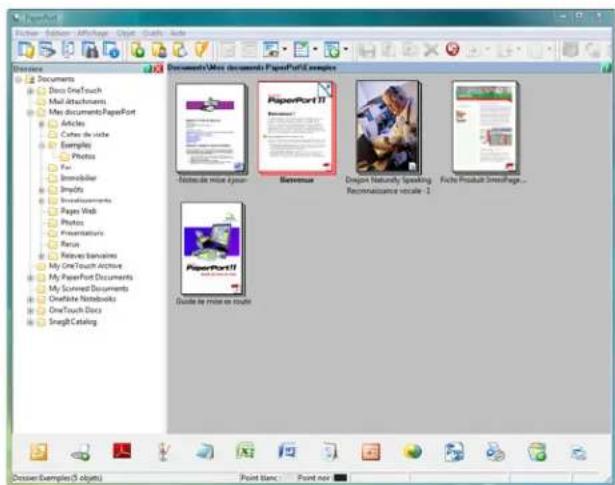
Task: Open the Affichage menu
Action: coord(93,33)
